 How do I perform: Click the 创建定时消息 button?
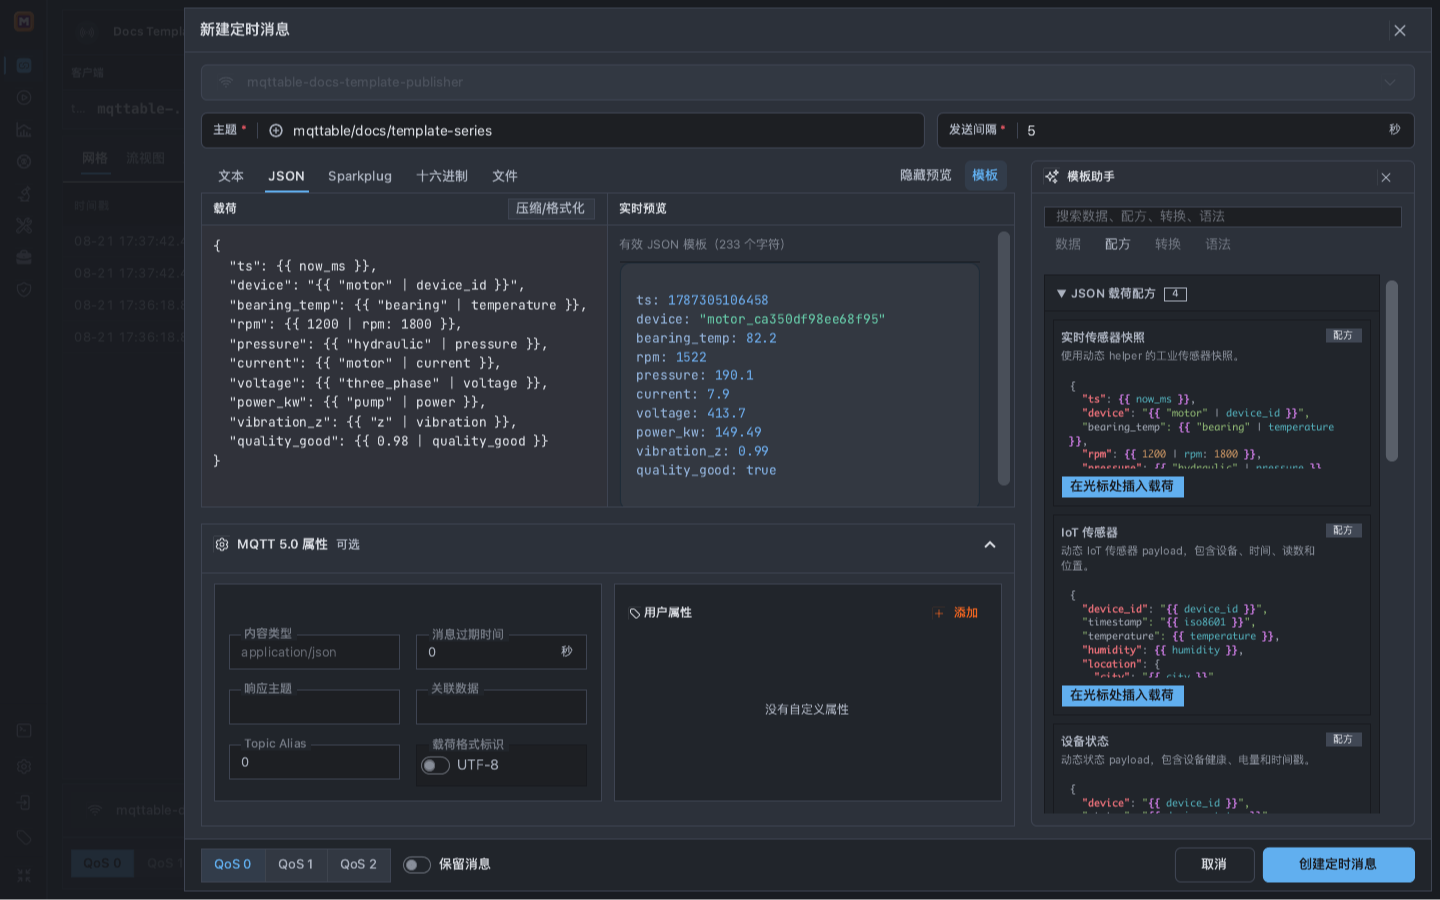click(x=1338, y=865)
